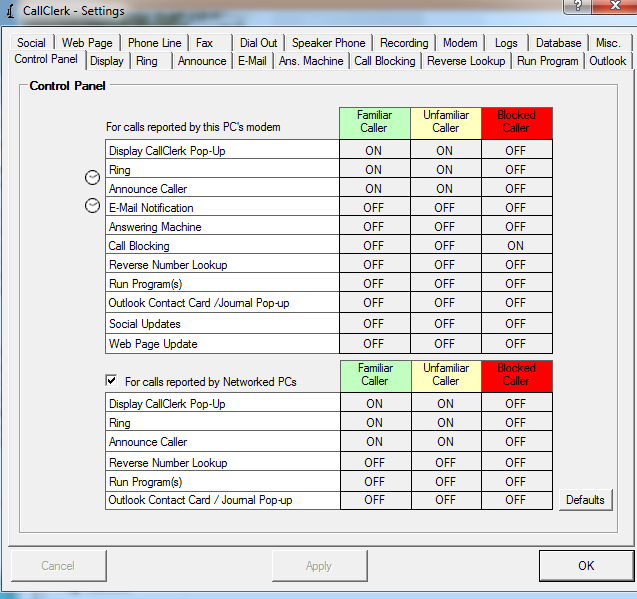
Task: Select the Logs tab
Action: (x=506, y=43)
